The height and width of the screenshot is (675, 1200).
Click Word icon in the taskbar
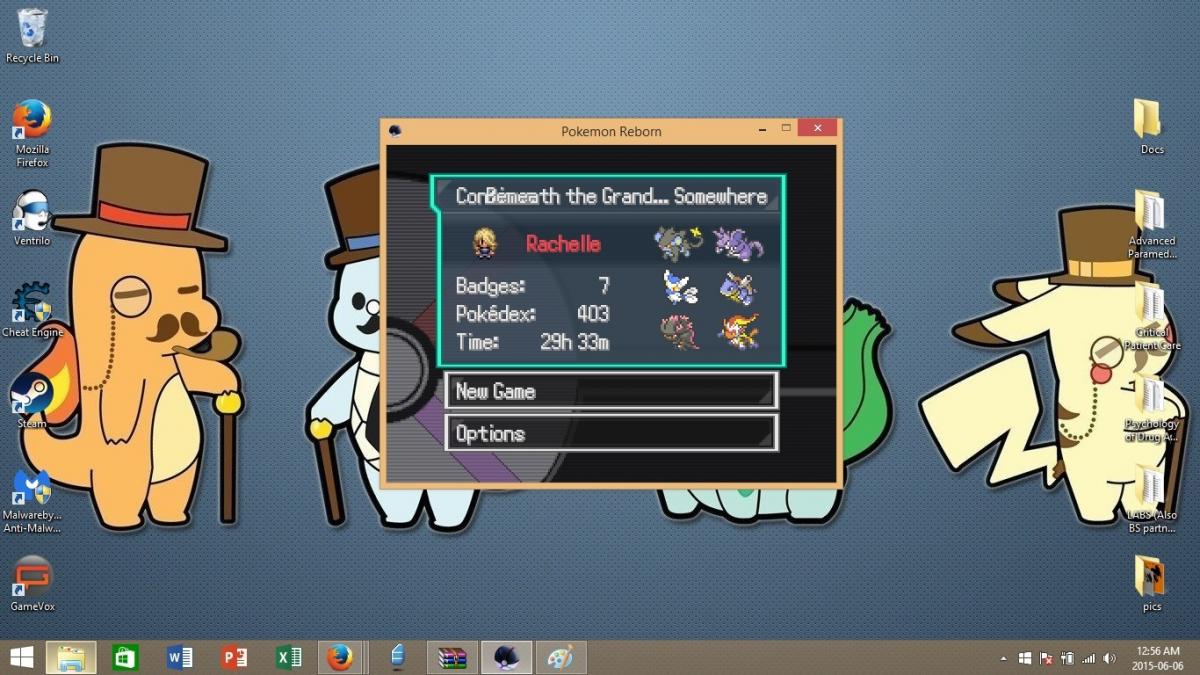(x=180, y=657)
